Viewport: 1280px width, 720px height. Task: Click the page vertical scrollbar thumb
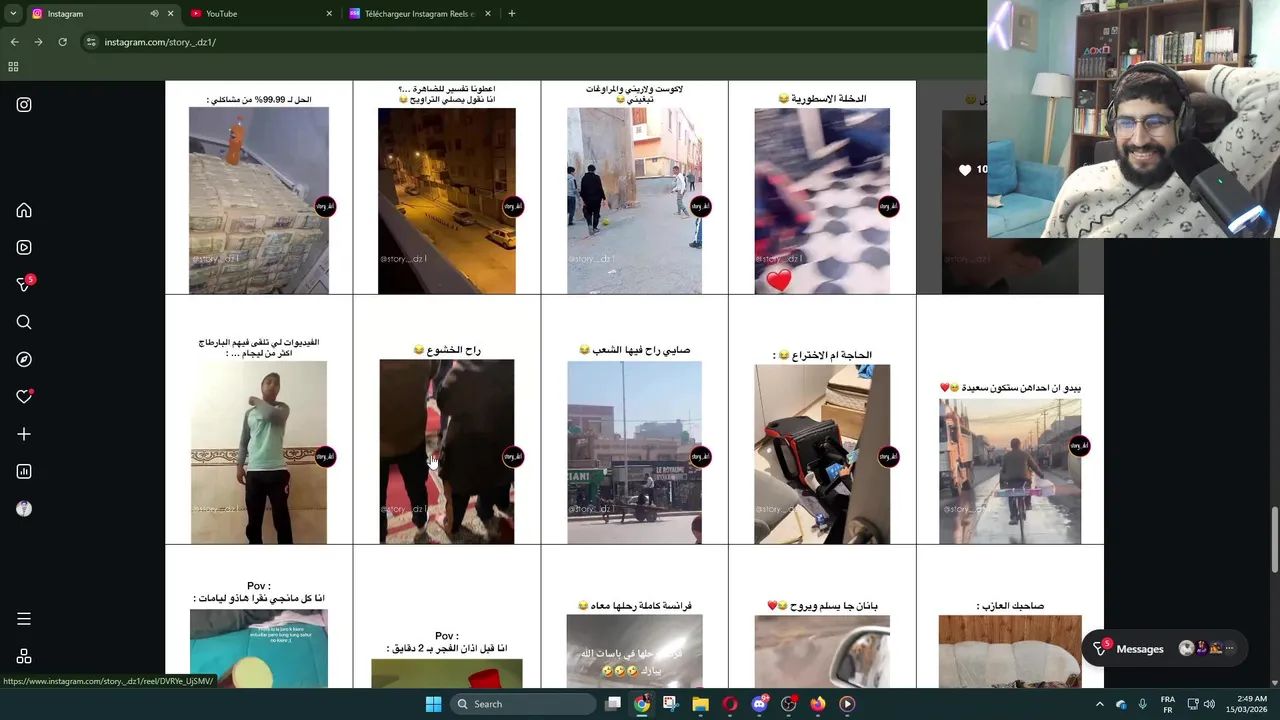click(x=1274, y=541)
